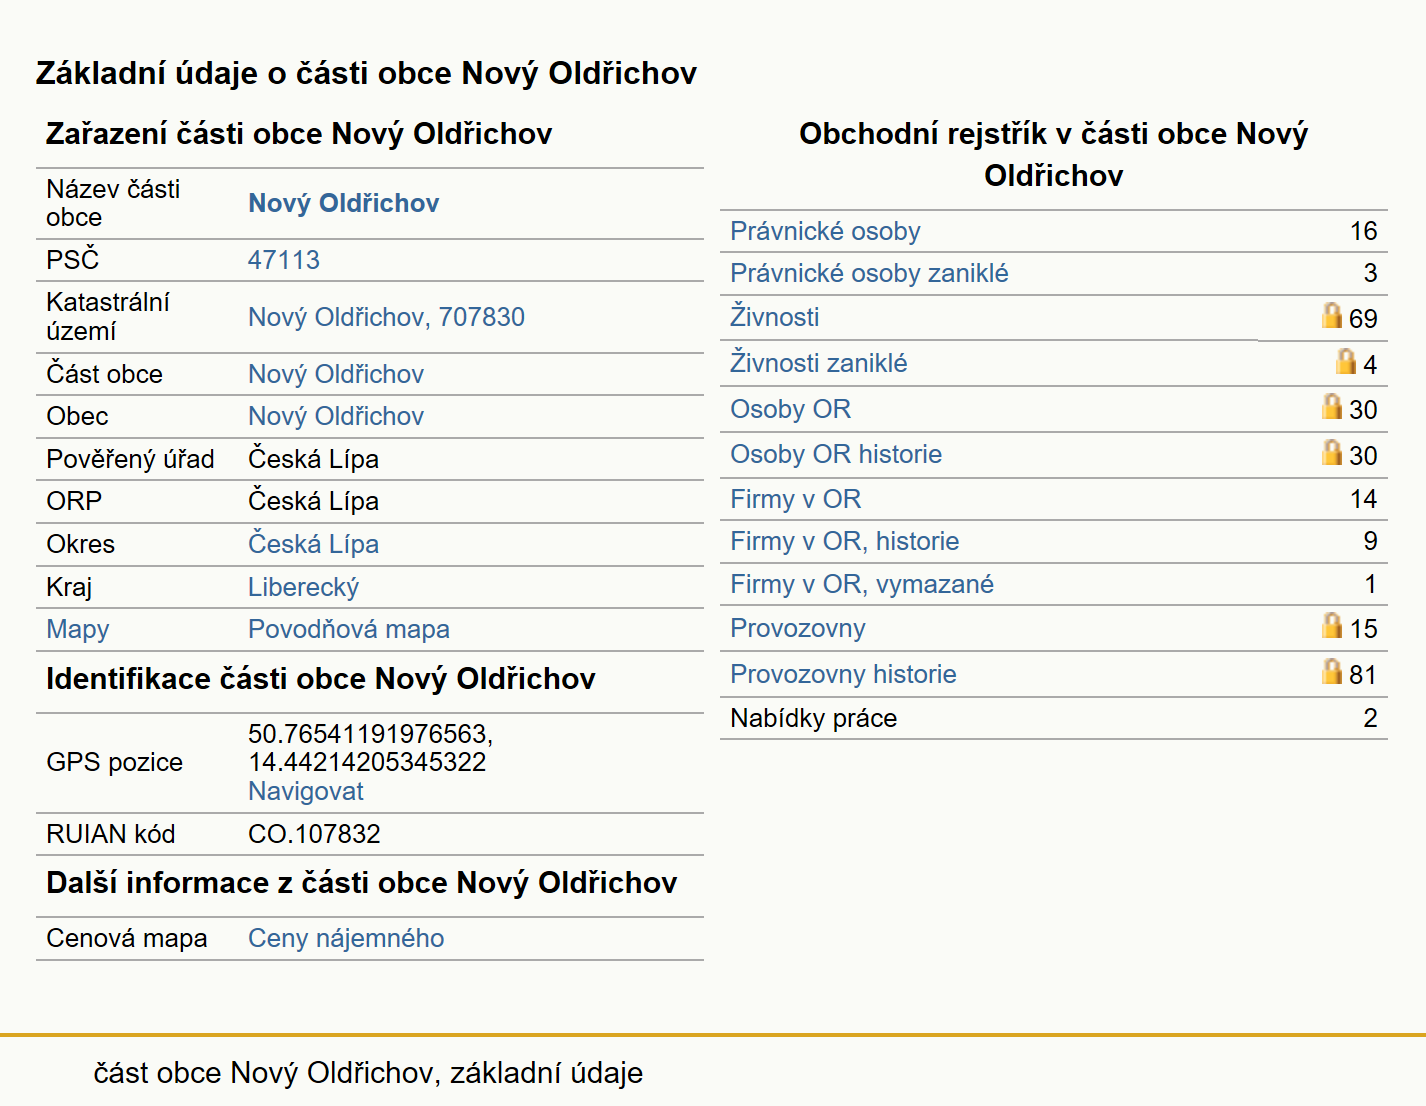Open Právnické osoby zaniklé list
The image size is (1426, 1106).
tap(869, 273)
